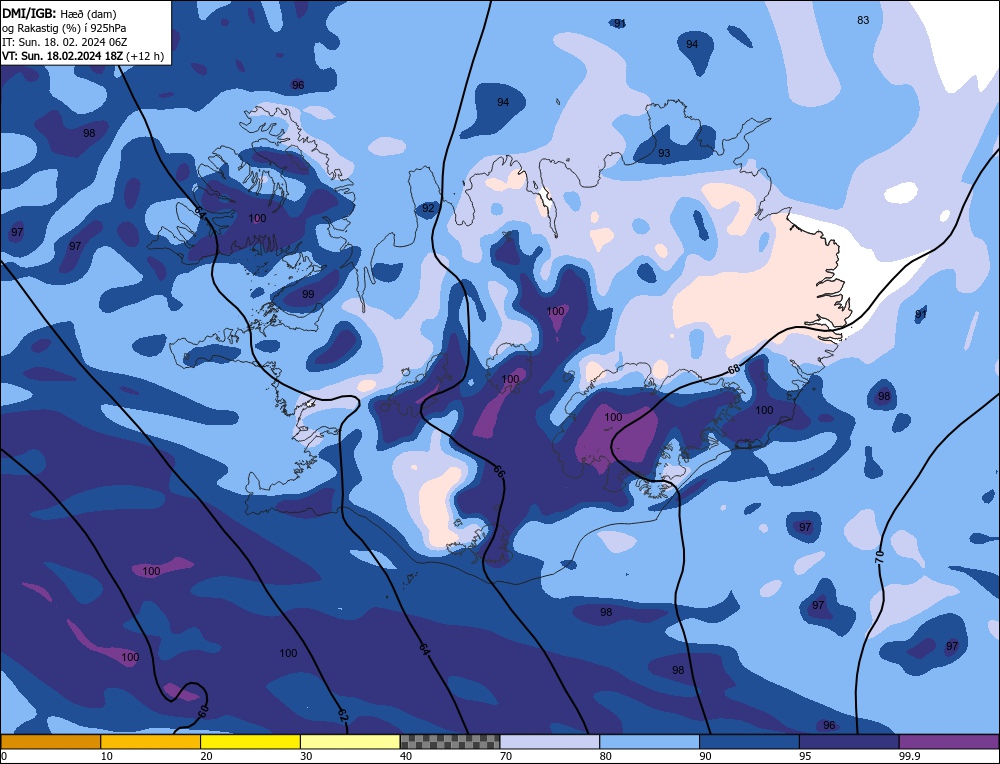Screen dimensions: 1000x764
Task: Click the legend tick label '40'
Action: tap(406, 756)
